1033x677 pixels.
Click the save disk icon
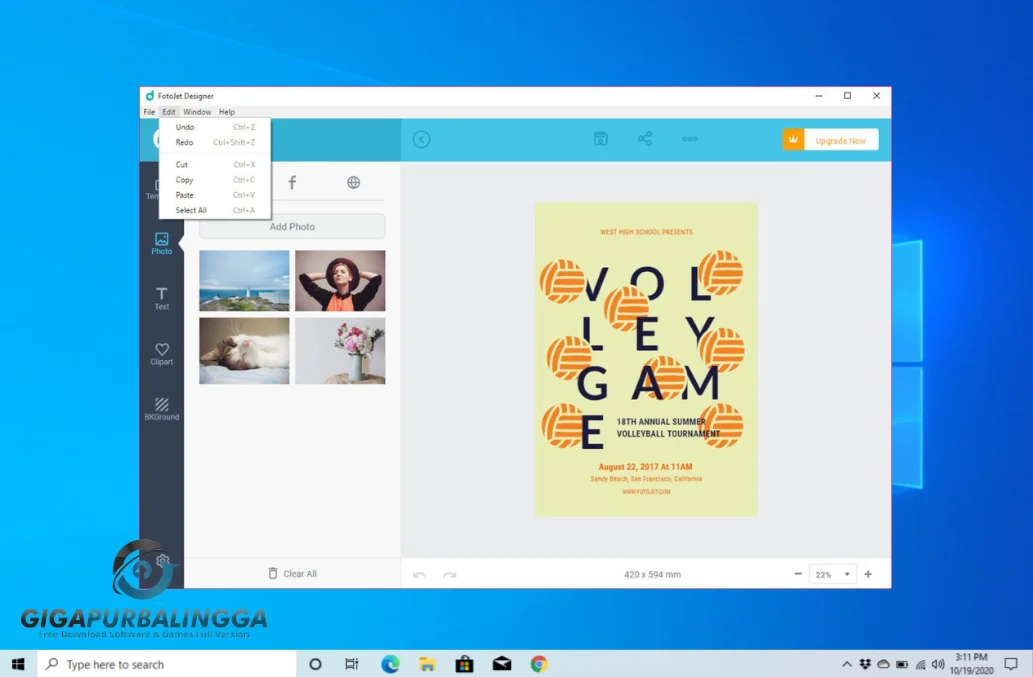(x=600, y=139)
